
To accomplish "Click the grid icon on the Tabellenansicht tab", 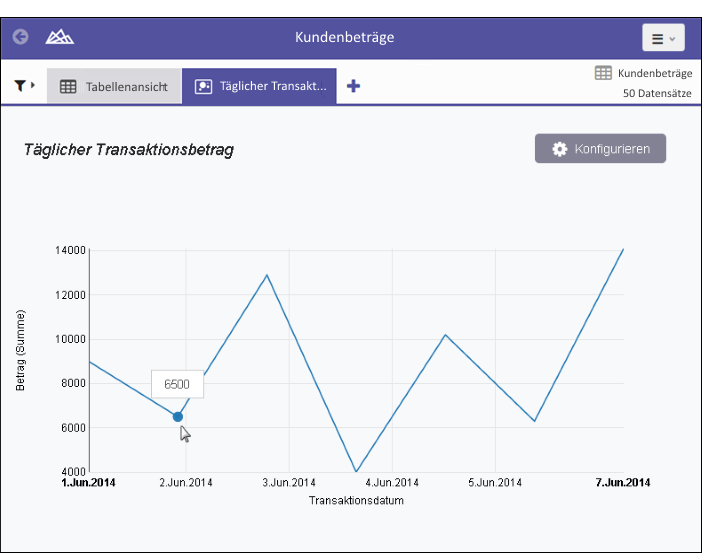I will (x=68, y=86).
